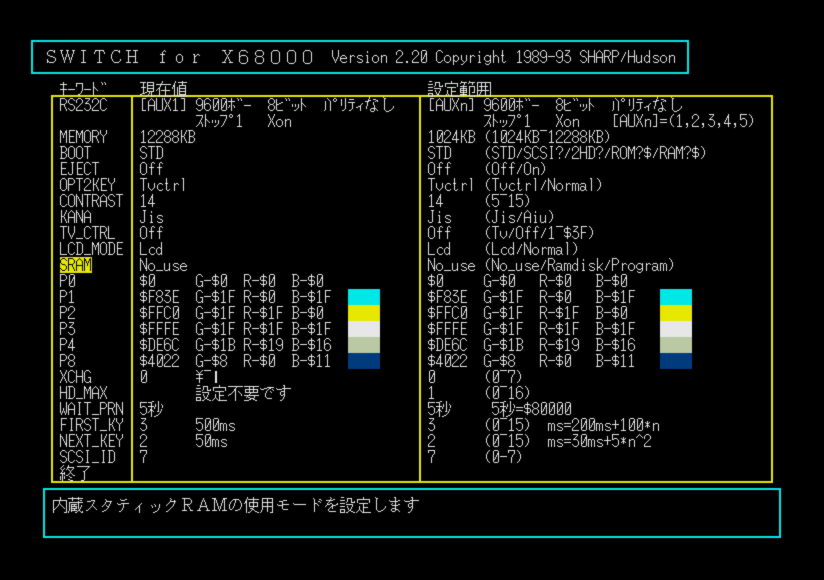Viewport: 824px width, 580px height.
Task: Click the cyan P1 swatch in setting range
Action: 676,297
